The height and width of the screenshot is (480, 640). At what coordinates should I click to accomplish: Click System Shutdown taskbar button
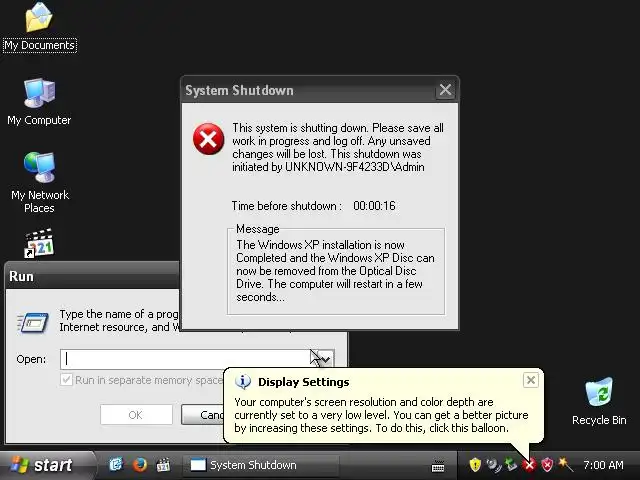coord(260,465)
